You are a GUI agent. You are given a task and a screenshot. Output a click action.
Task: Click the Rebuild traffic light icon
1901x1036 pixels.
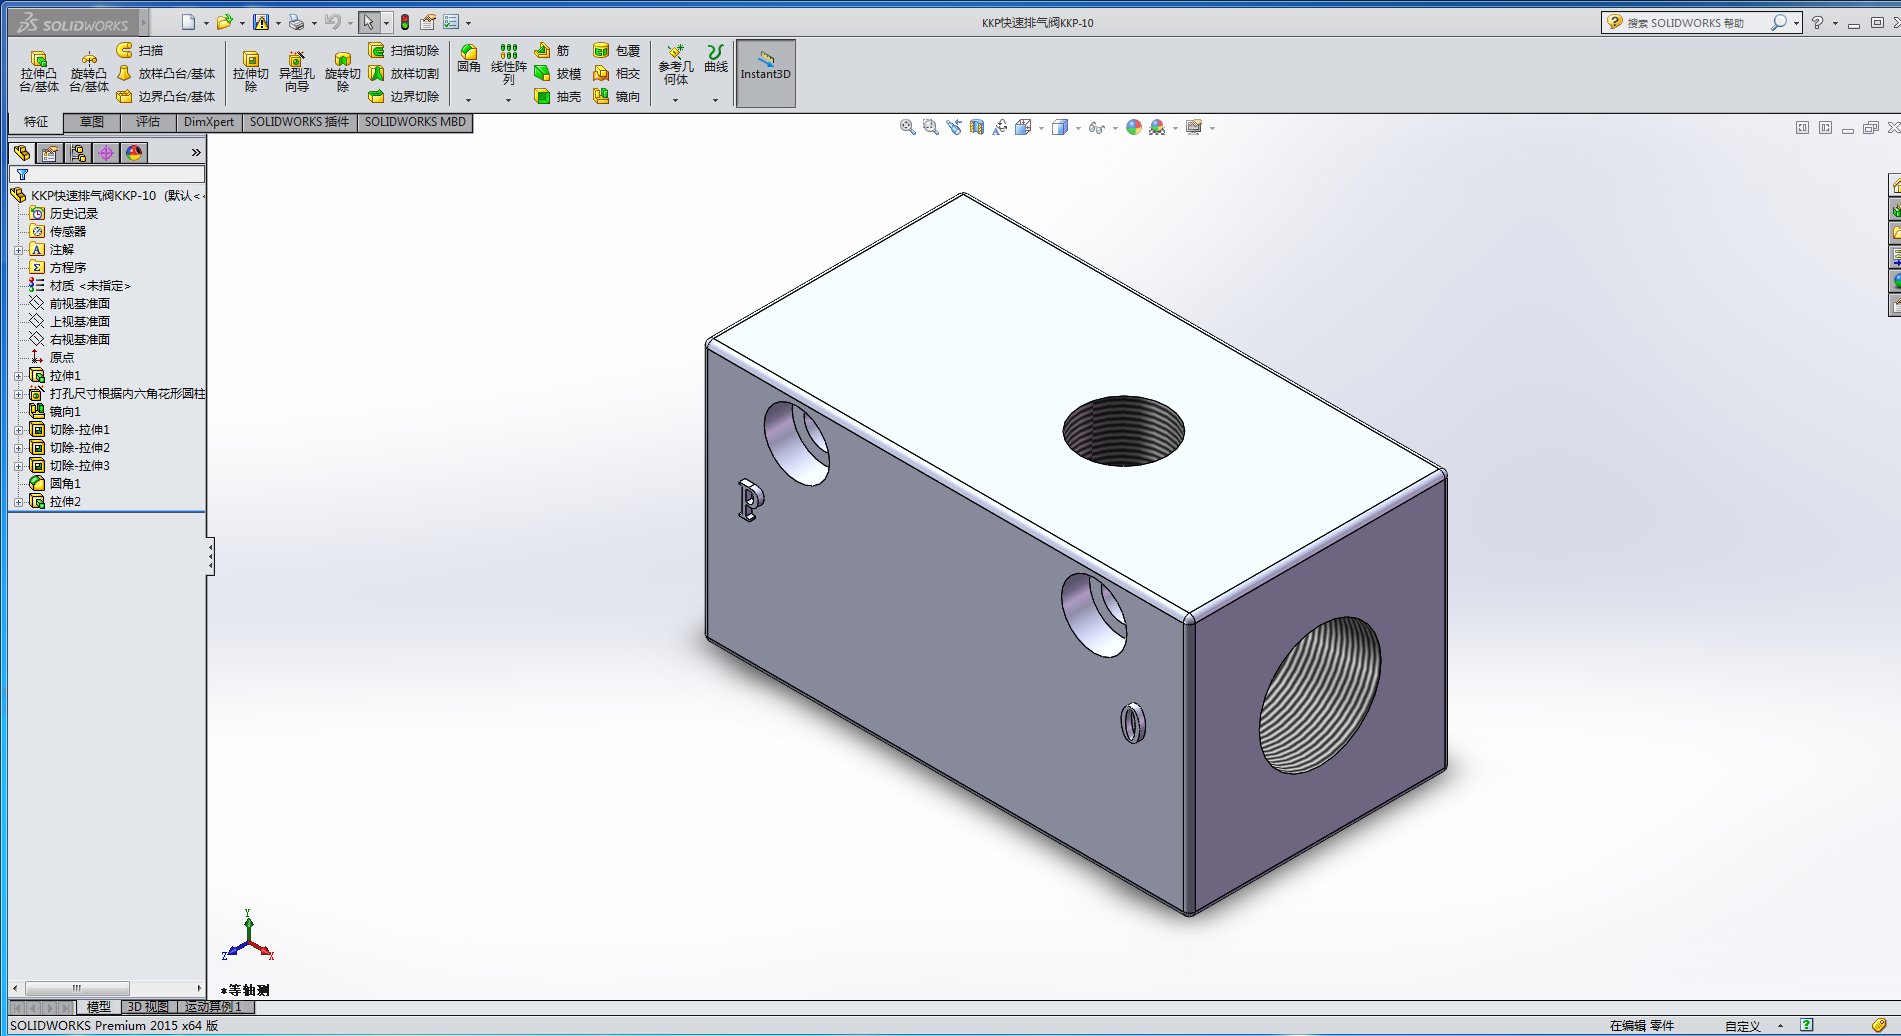point(405,22)
